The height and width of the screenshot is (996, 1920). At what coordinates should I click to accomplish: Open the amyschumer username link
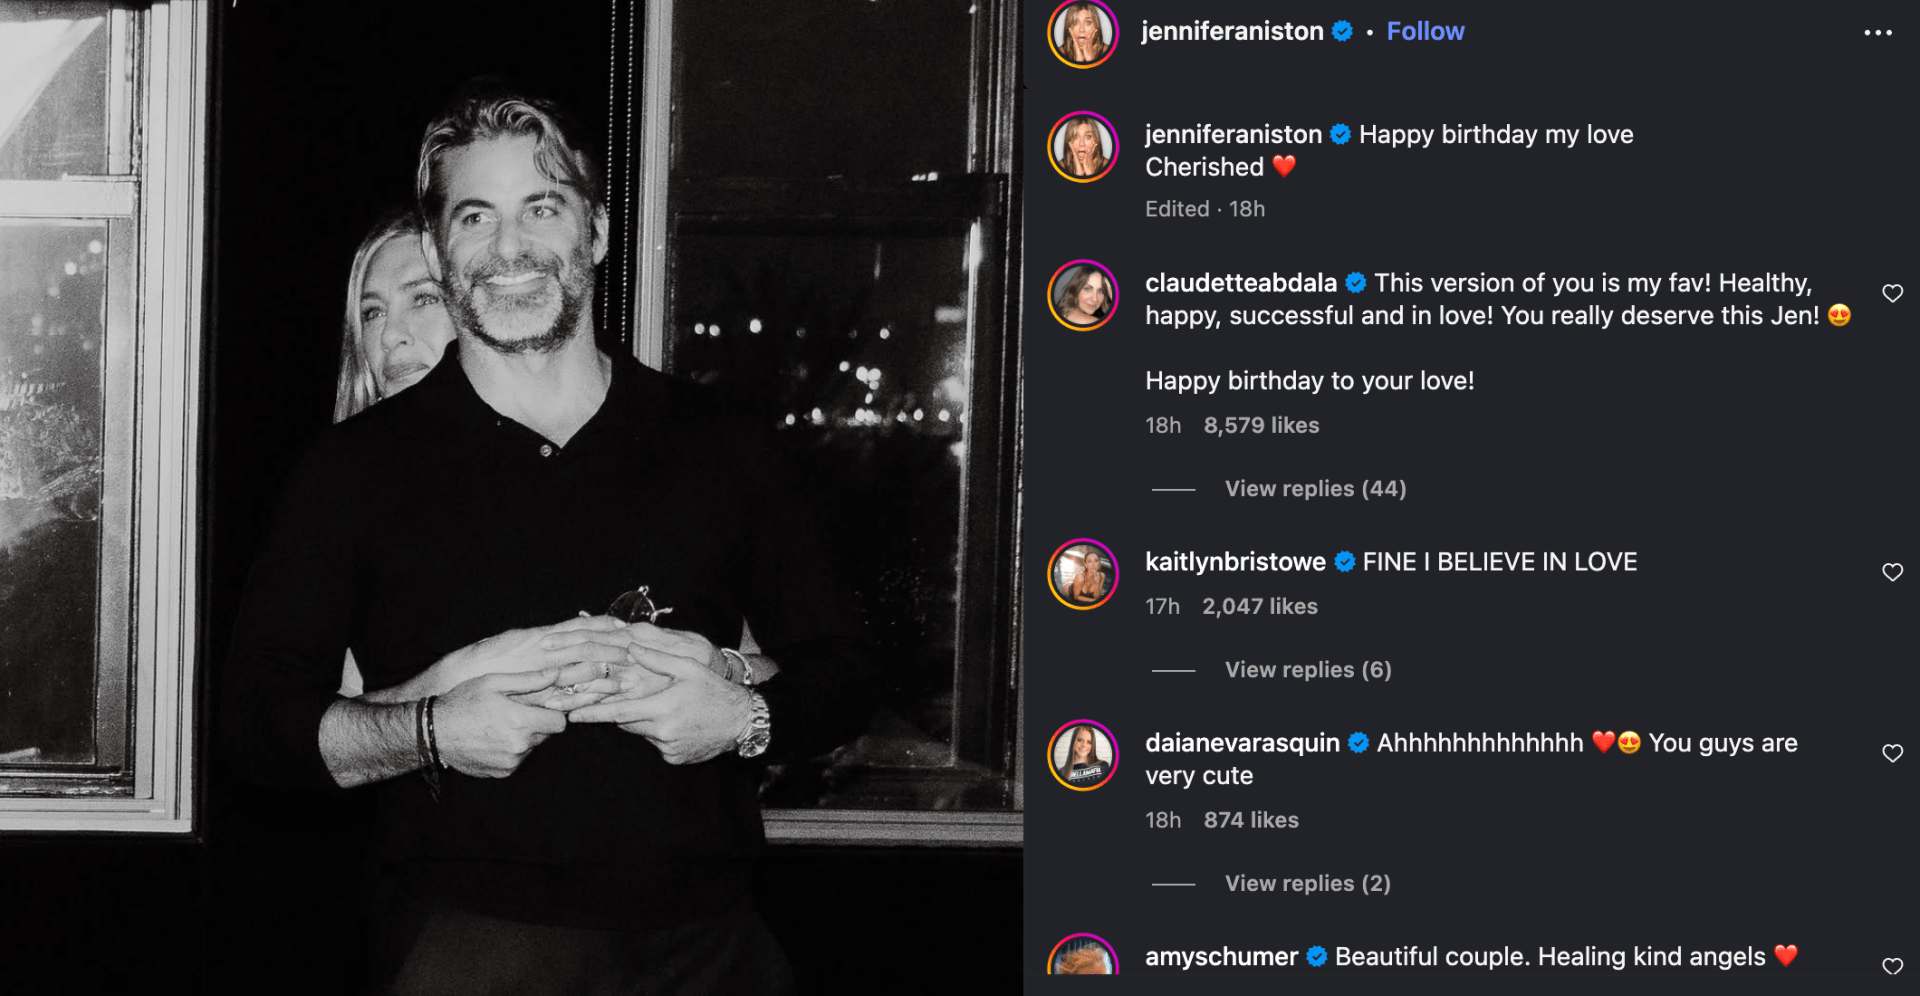coord(1221,957)
